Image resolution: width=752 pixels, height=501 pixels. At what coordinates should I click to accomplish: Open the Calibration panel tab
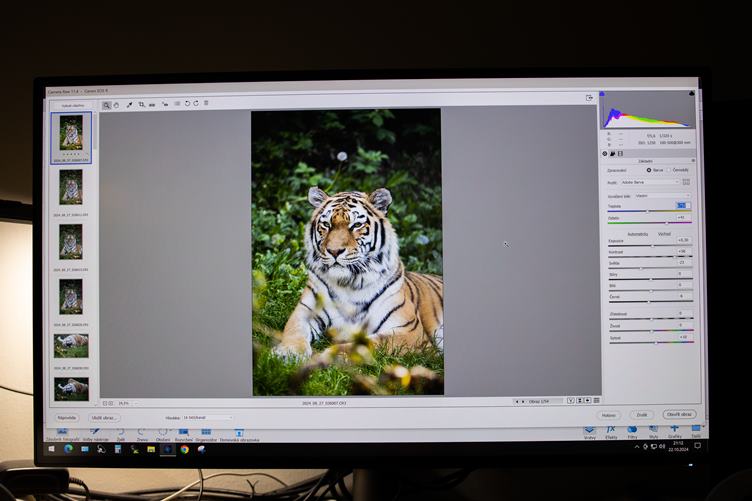tap(621, 154)
